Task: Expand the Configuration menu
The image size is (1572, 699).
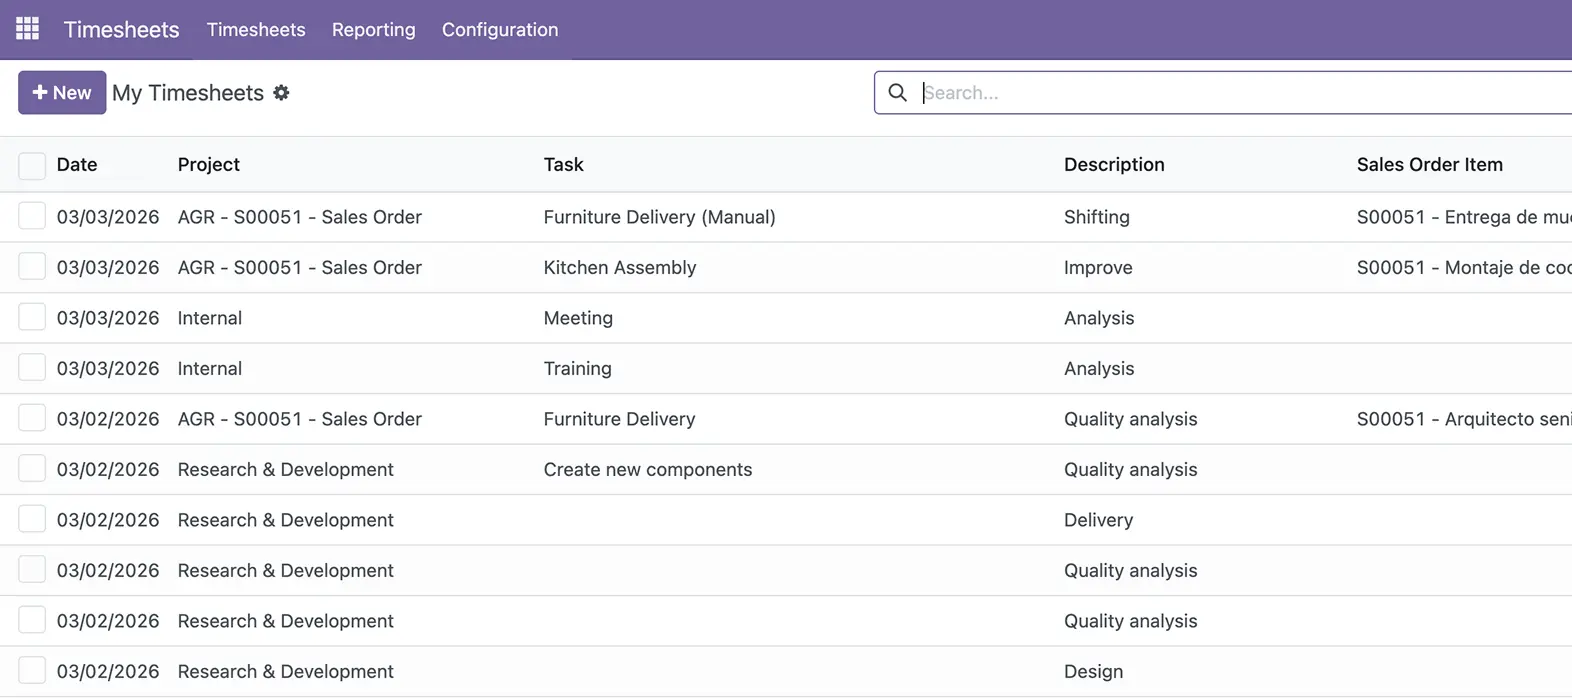Action: [x=500, y=30]
